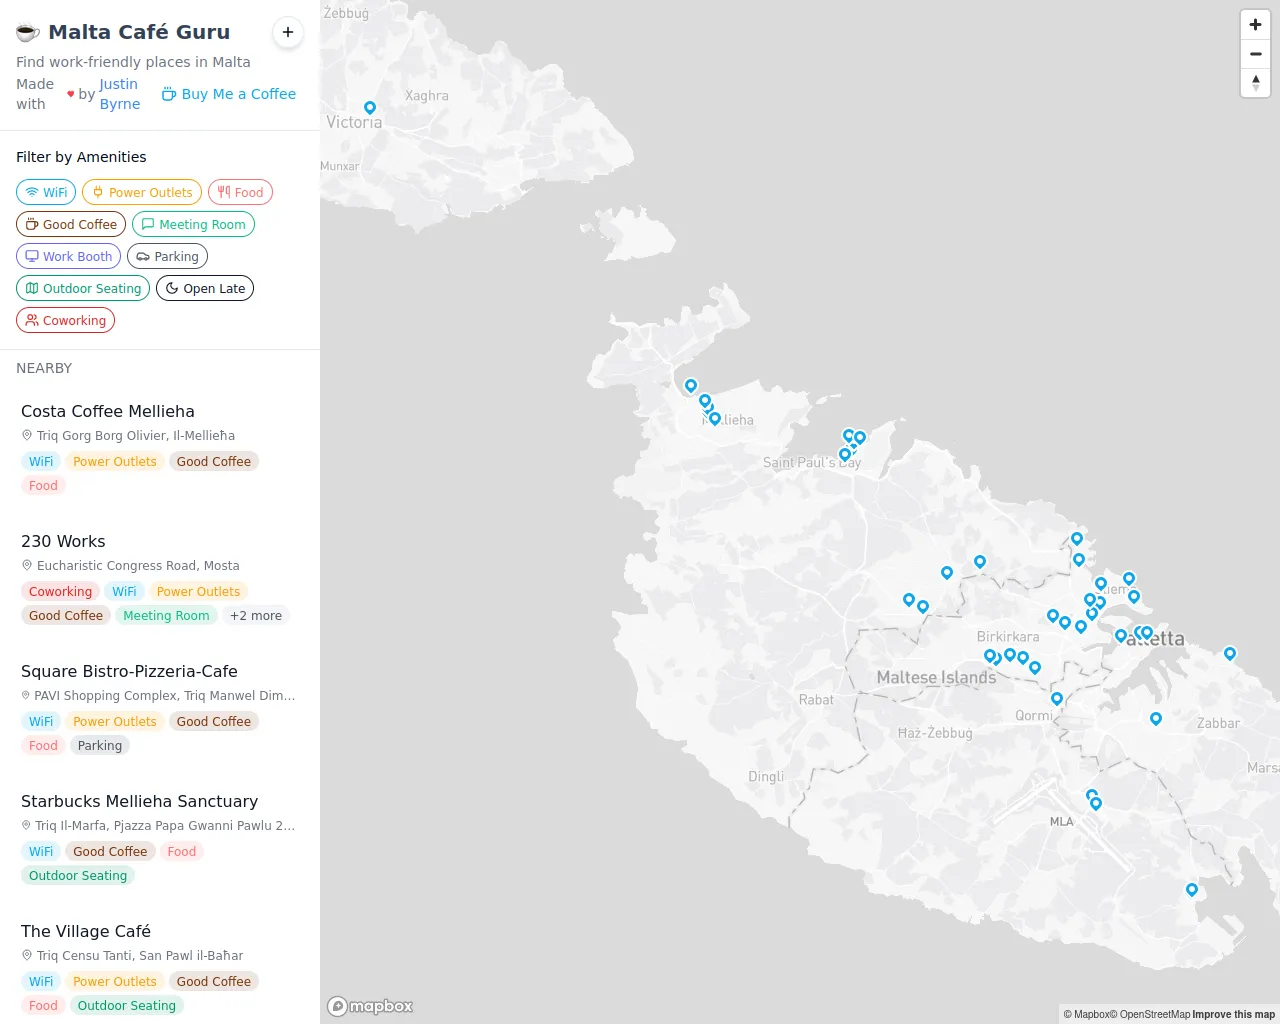The image size is (1280, 1024).
Task: Click the Triq Il-Marfa address text
Action: pyautogui.click(x=165, y=825)
